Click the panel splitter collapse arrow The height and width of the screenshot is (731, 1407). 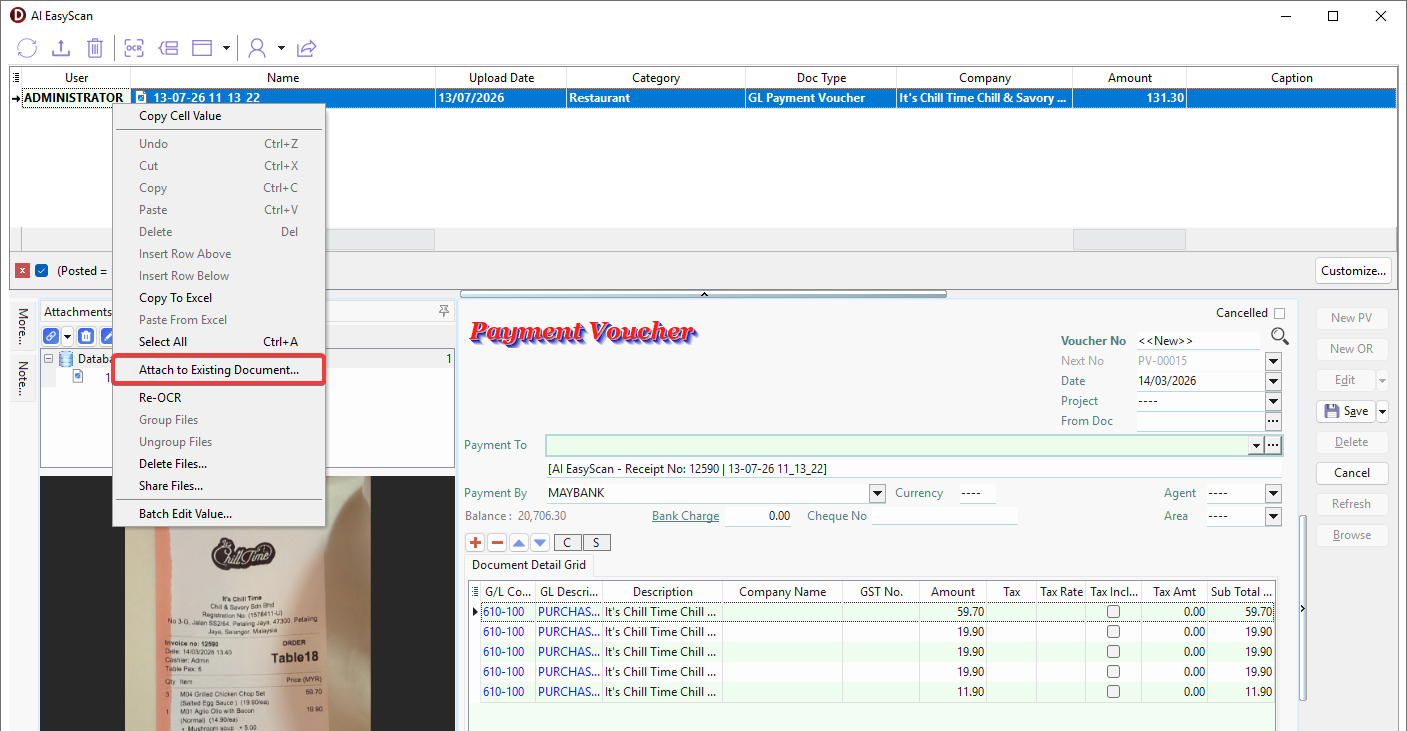704,294
